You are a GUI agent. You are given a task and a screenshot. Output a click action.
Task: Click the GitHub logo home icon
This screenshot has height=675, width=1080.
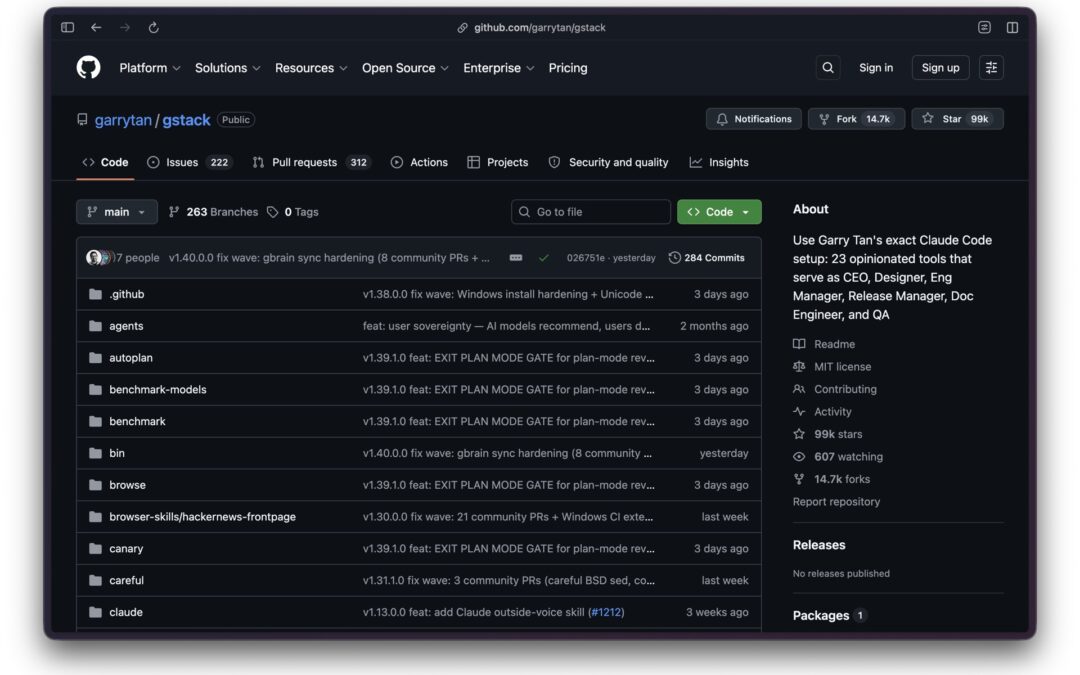point(88,68)
